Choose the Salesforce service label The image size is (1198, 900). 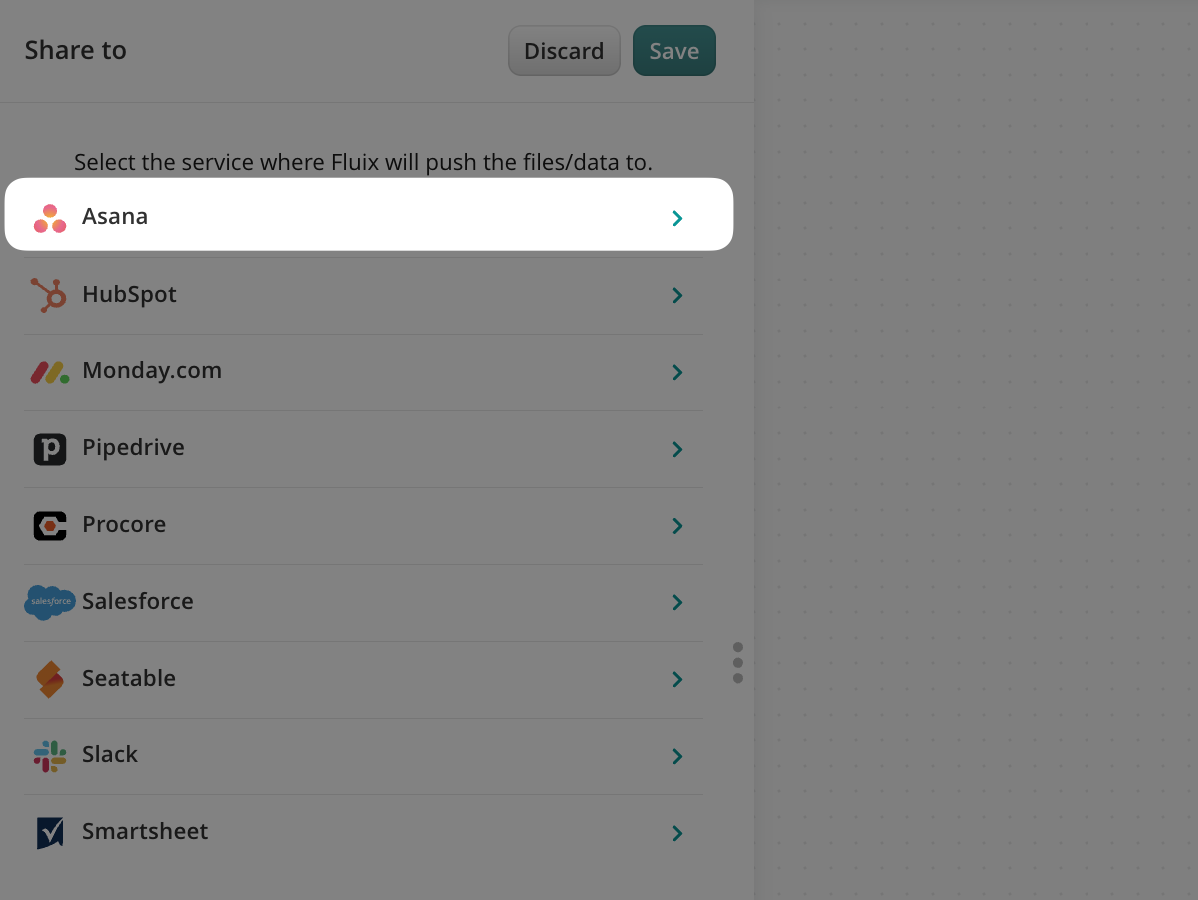tap(138, 601)
